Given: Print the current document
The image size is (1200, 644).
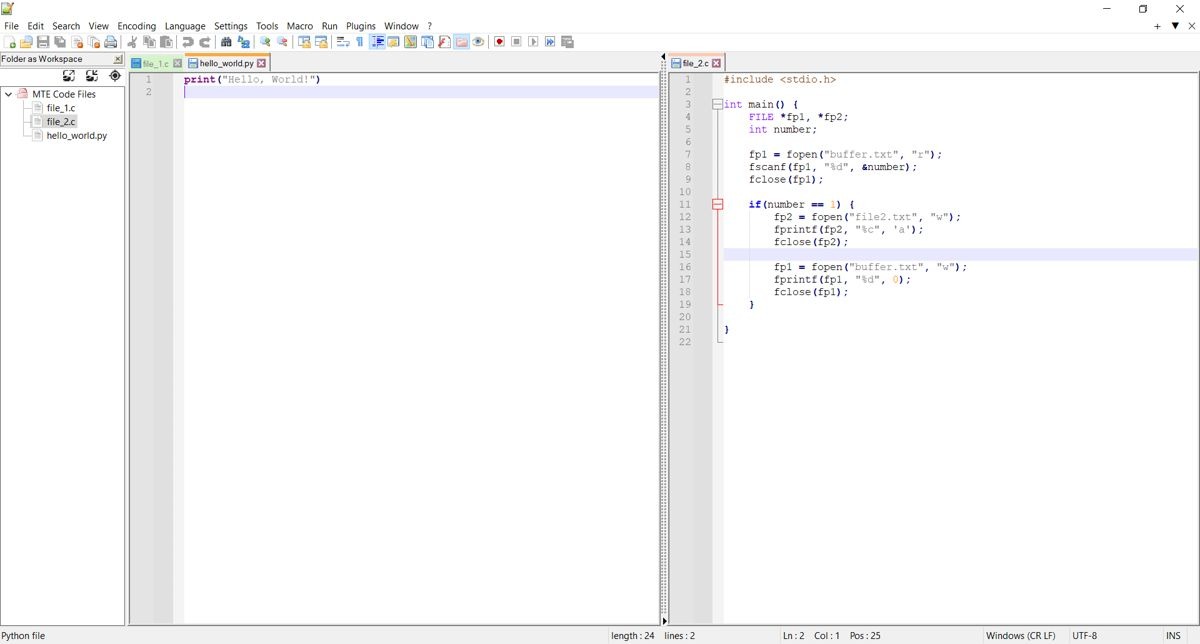Looking at the screenshot, I should pos(109,41).
